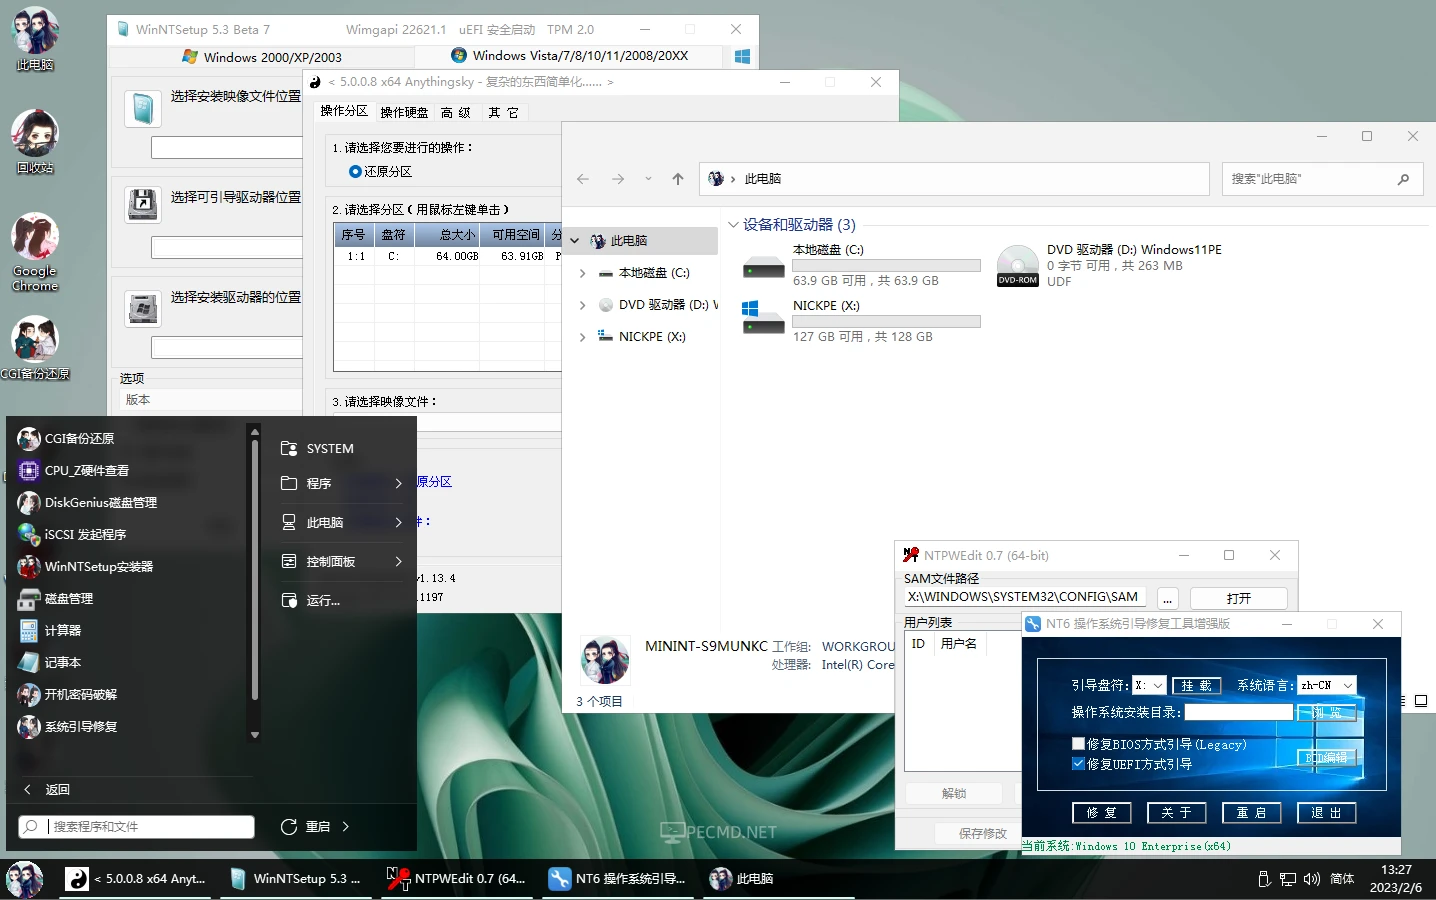Open CGI备份还原 desktop icon
The width and height of the screenshot is (1436, 900).
35,348
